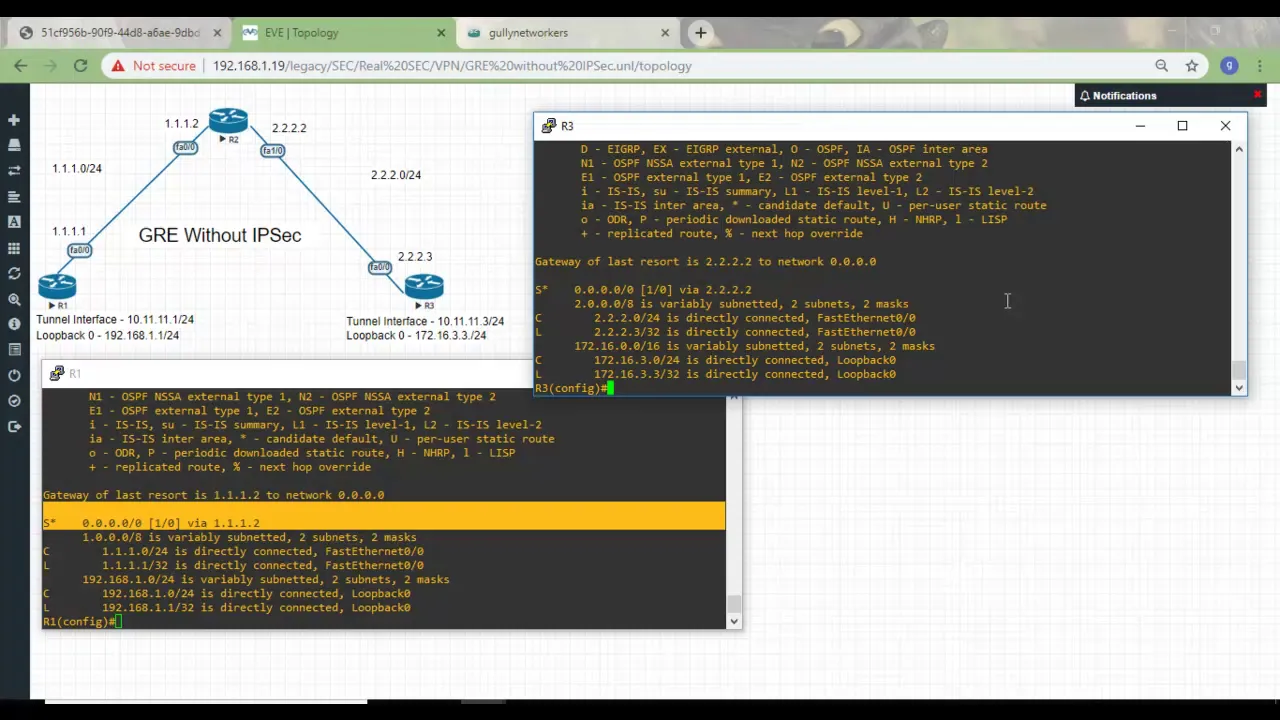Open the browser three-dot menu
This screenshot has width=1280, height=720.
click(1260, 66)
